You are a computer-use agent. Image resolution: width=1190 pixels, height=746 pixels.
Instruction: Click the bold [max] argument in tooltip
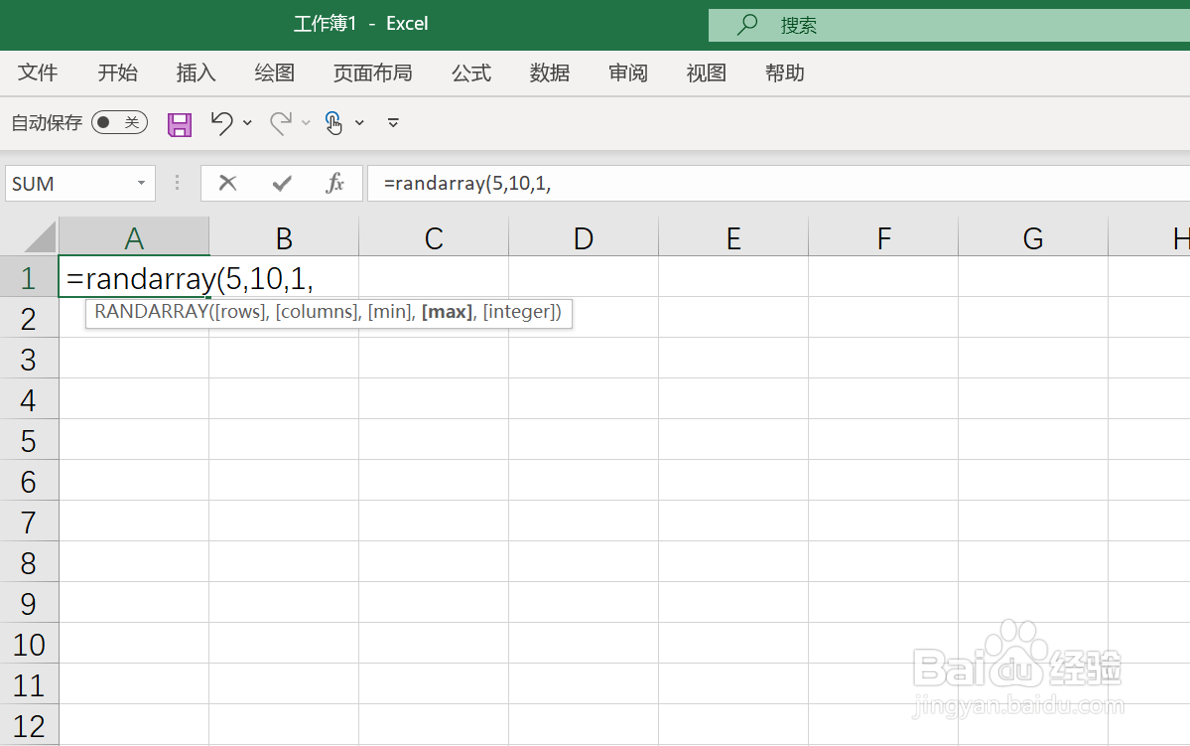click(x=449, y=312)
